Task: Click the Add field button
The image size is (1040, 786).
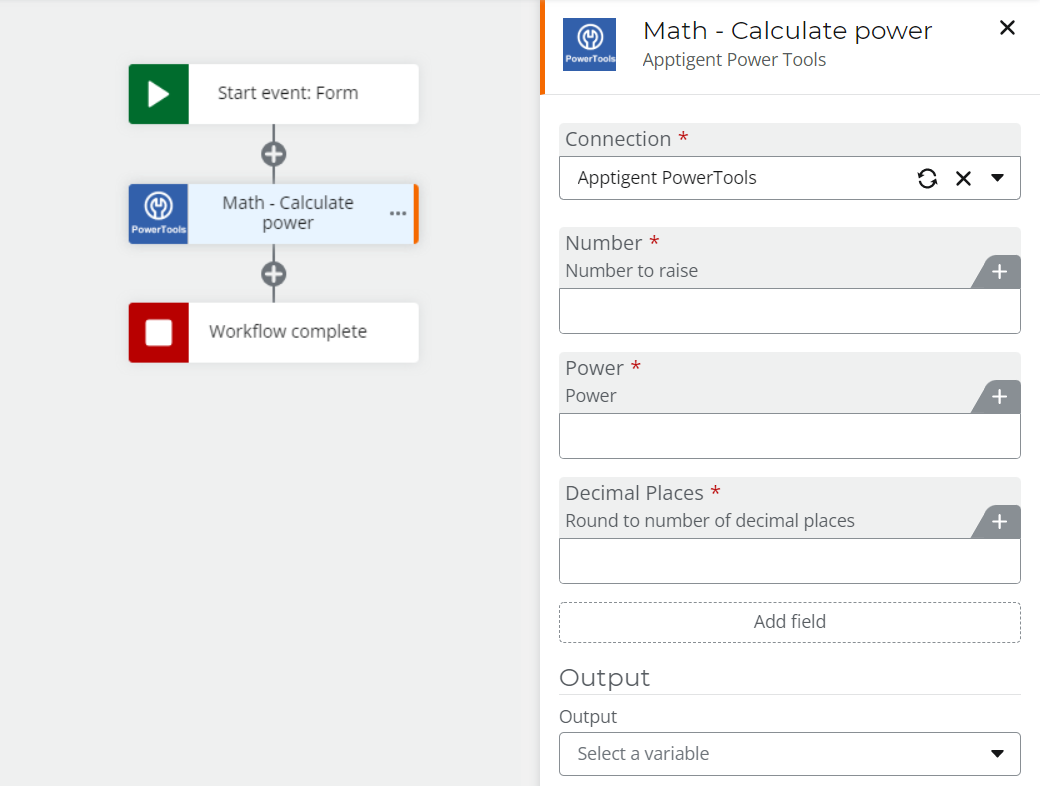Action: tap(789, 621)
